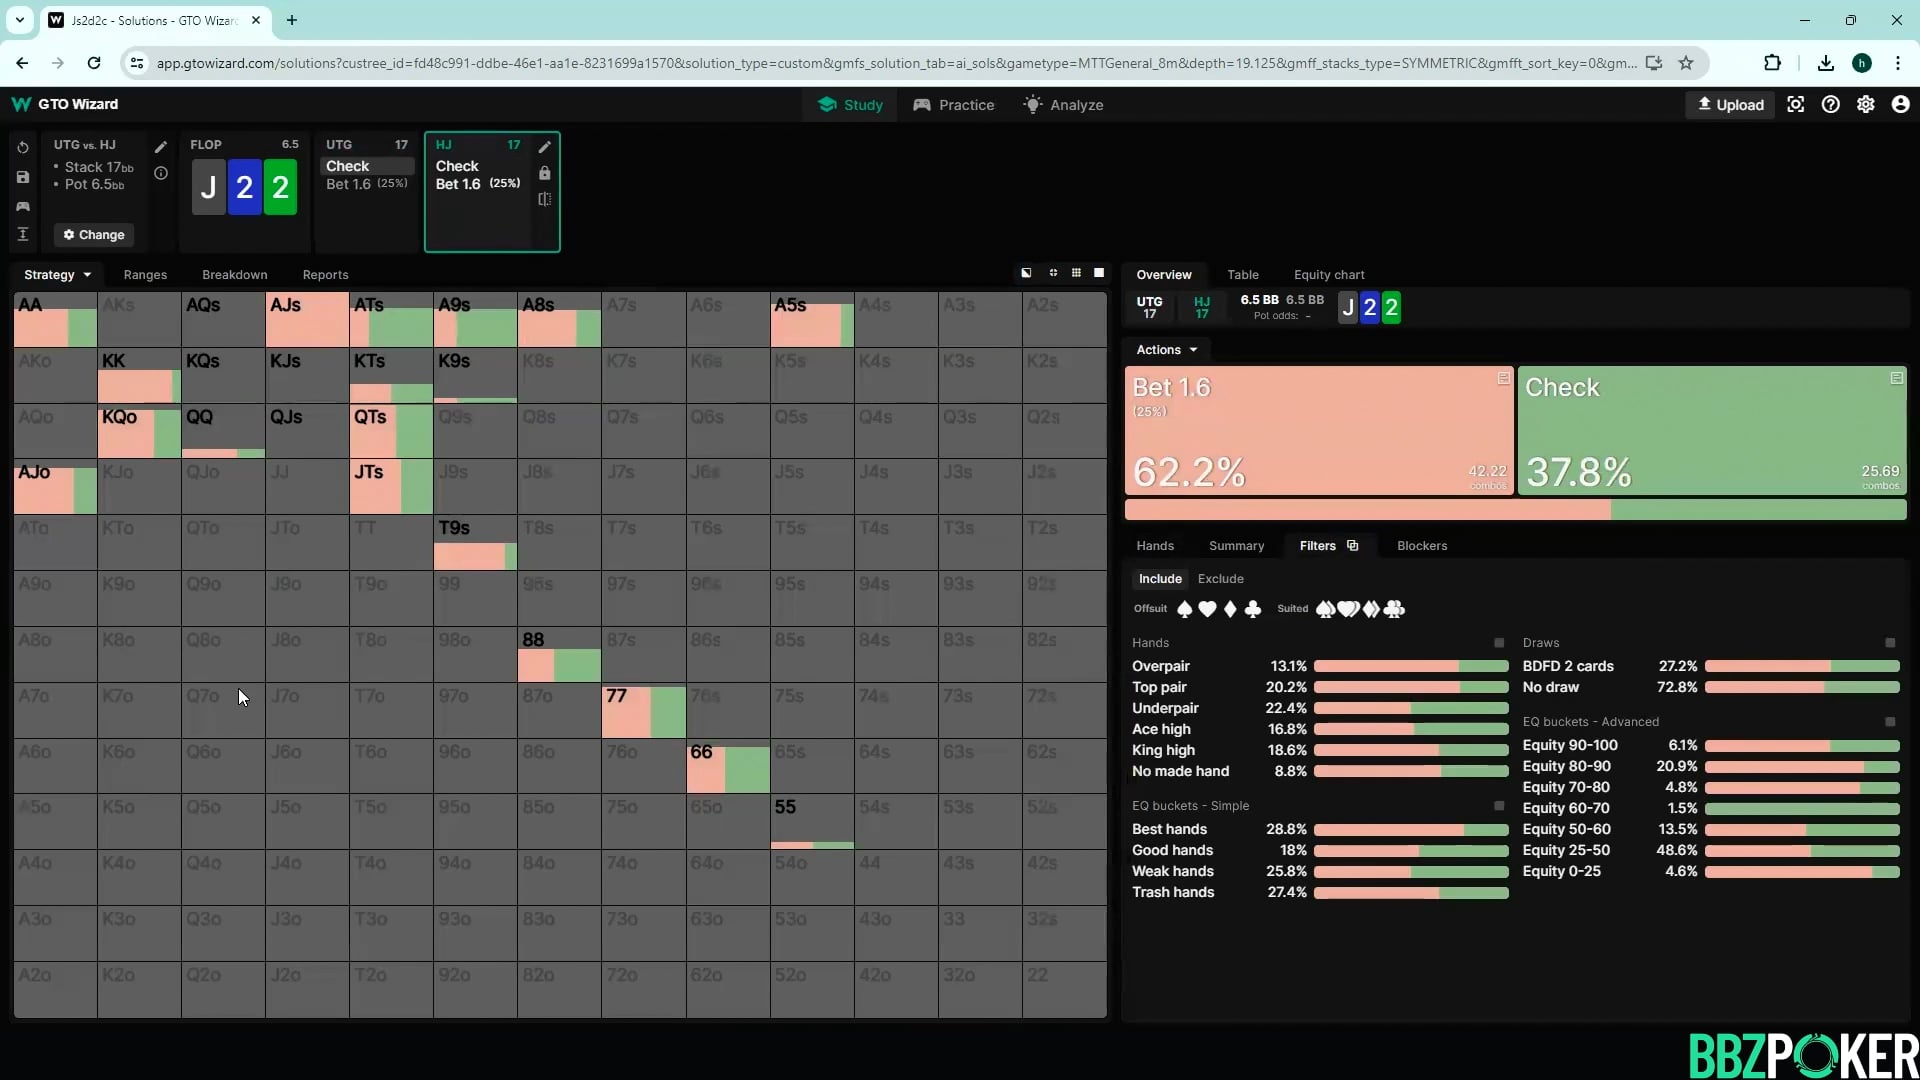Filter by offsuit spade icon
The width and height of the screenshot is (1920, 1080).
(x=1185, y=609)
